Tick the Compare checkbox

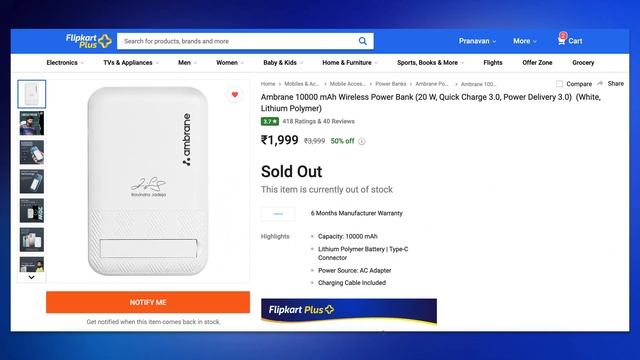coord(559,84)
